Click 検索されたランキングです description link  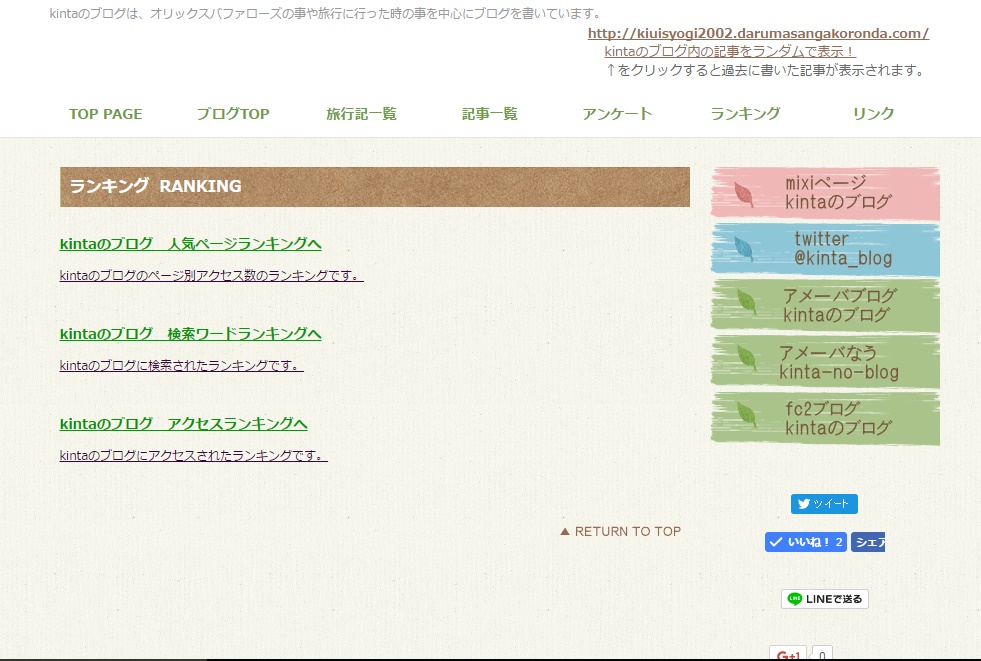pyautogui.click(x=181, y=365)
